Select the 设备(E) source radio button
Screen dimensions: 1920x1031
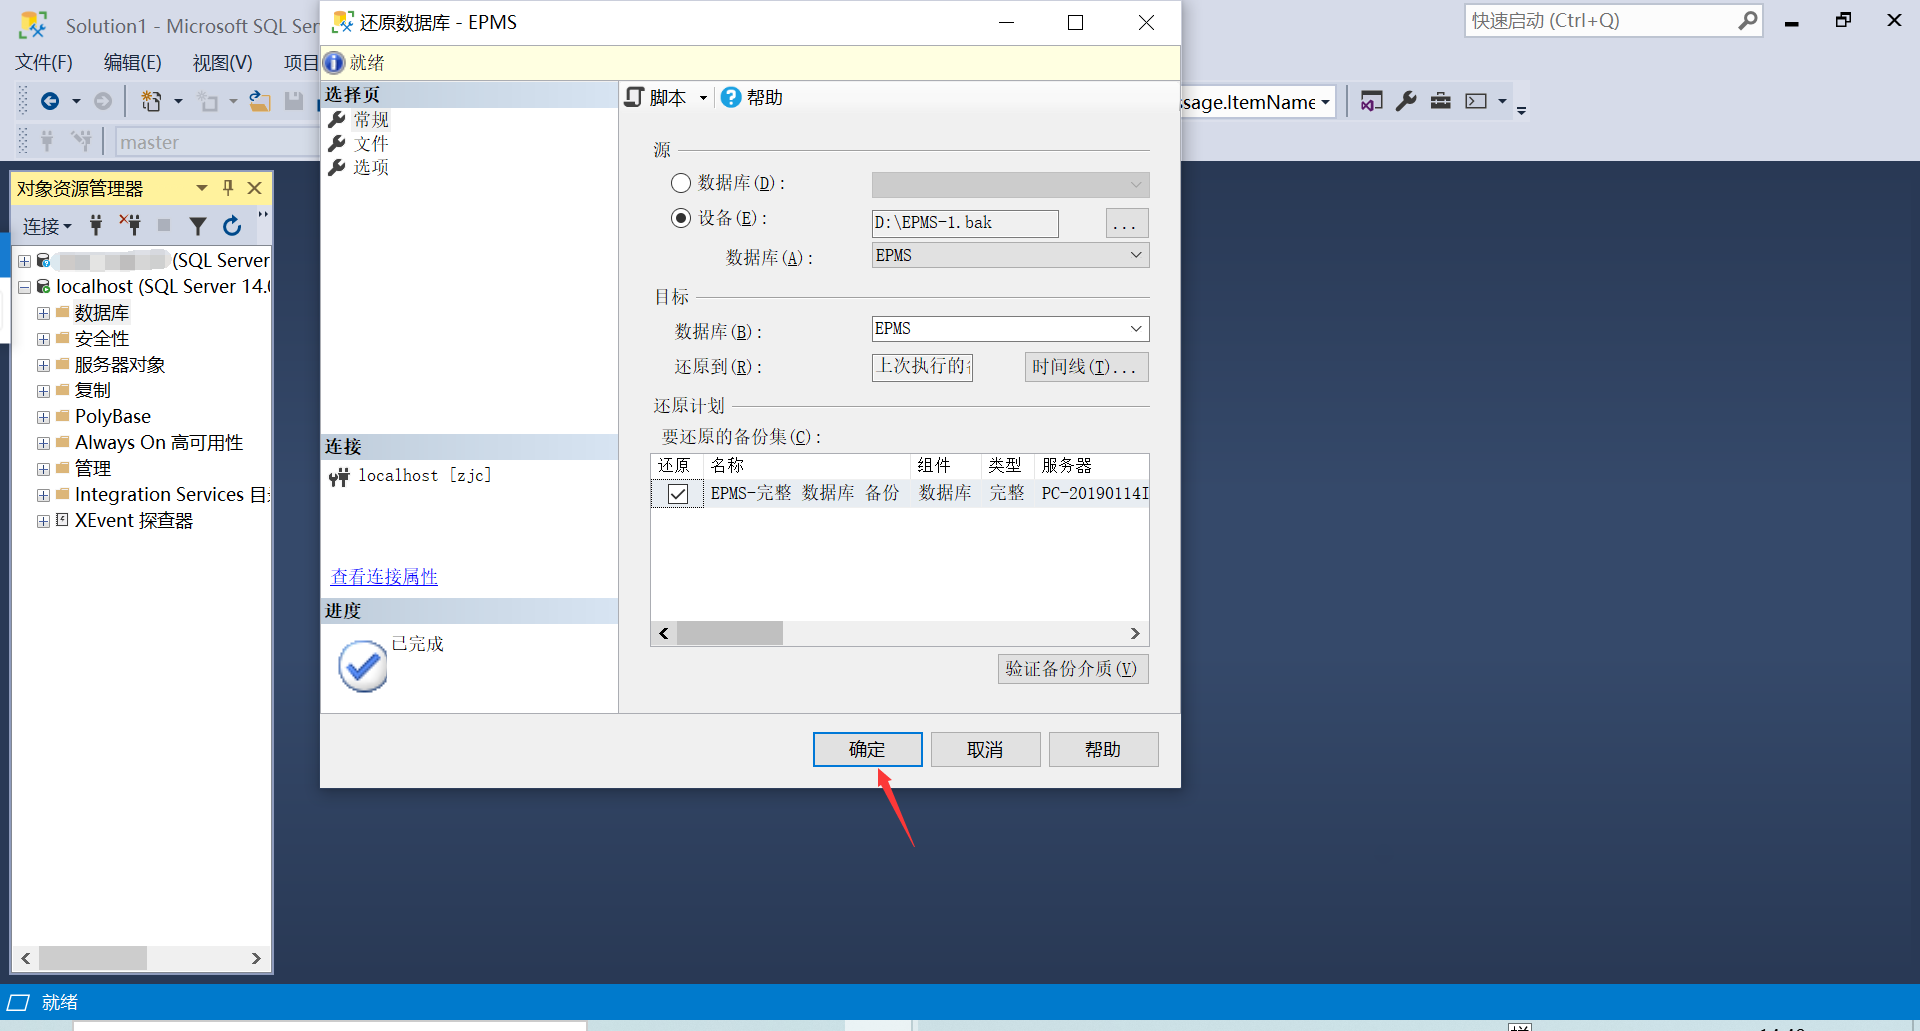pyautogui.click(x=681, y=218)
